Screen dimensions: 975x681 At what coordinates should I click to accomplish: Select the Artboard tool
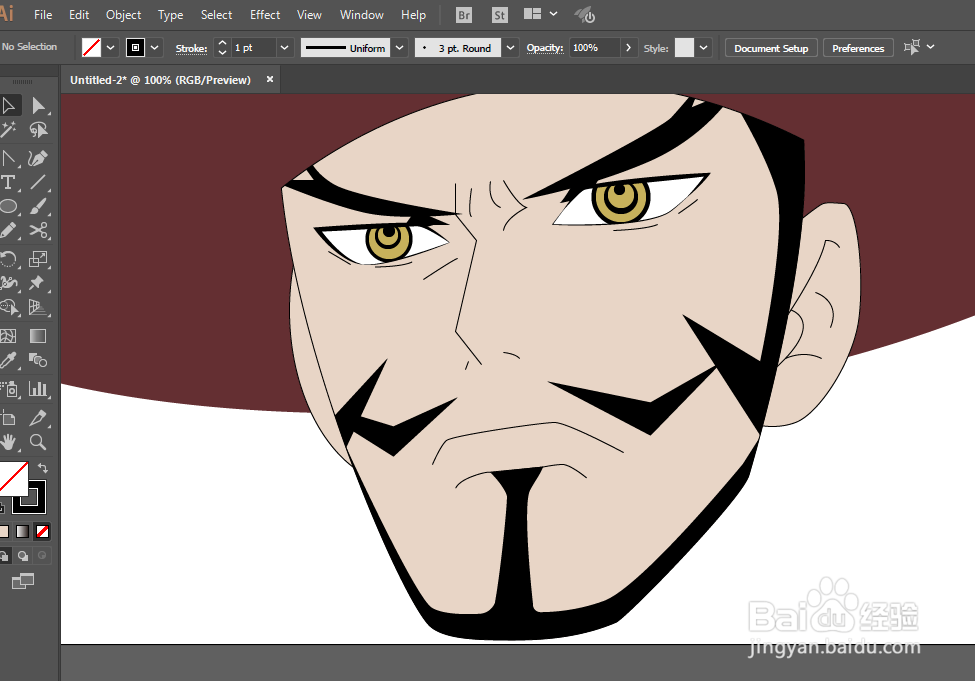(9, 418)
